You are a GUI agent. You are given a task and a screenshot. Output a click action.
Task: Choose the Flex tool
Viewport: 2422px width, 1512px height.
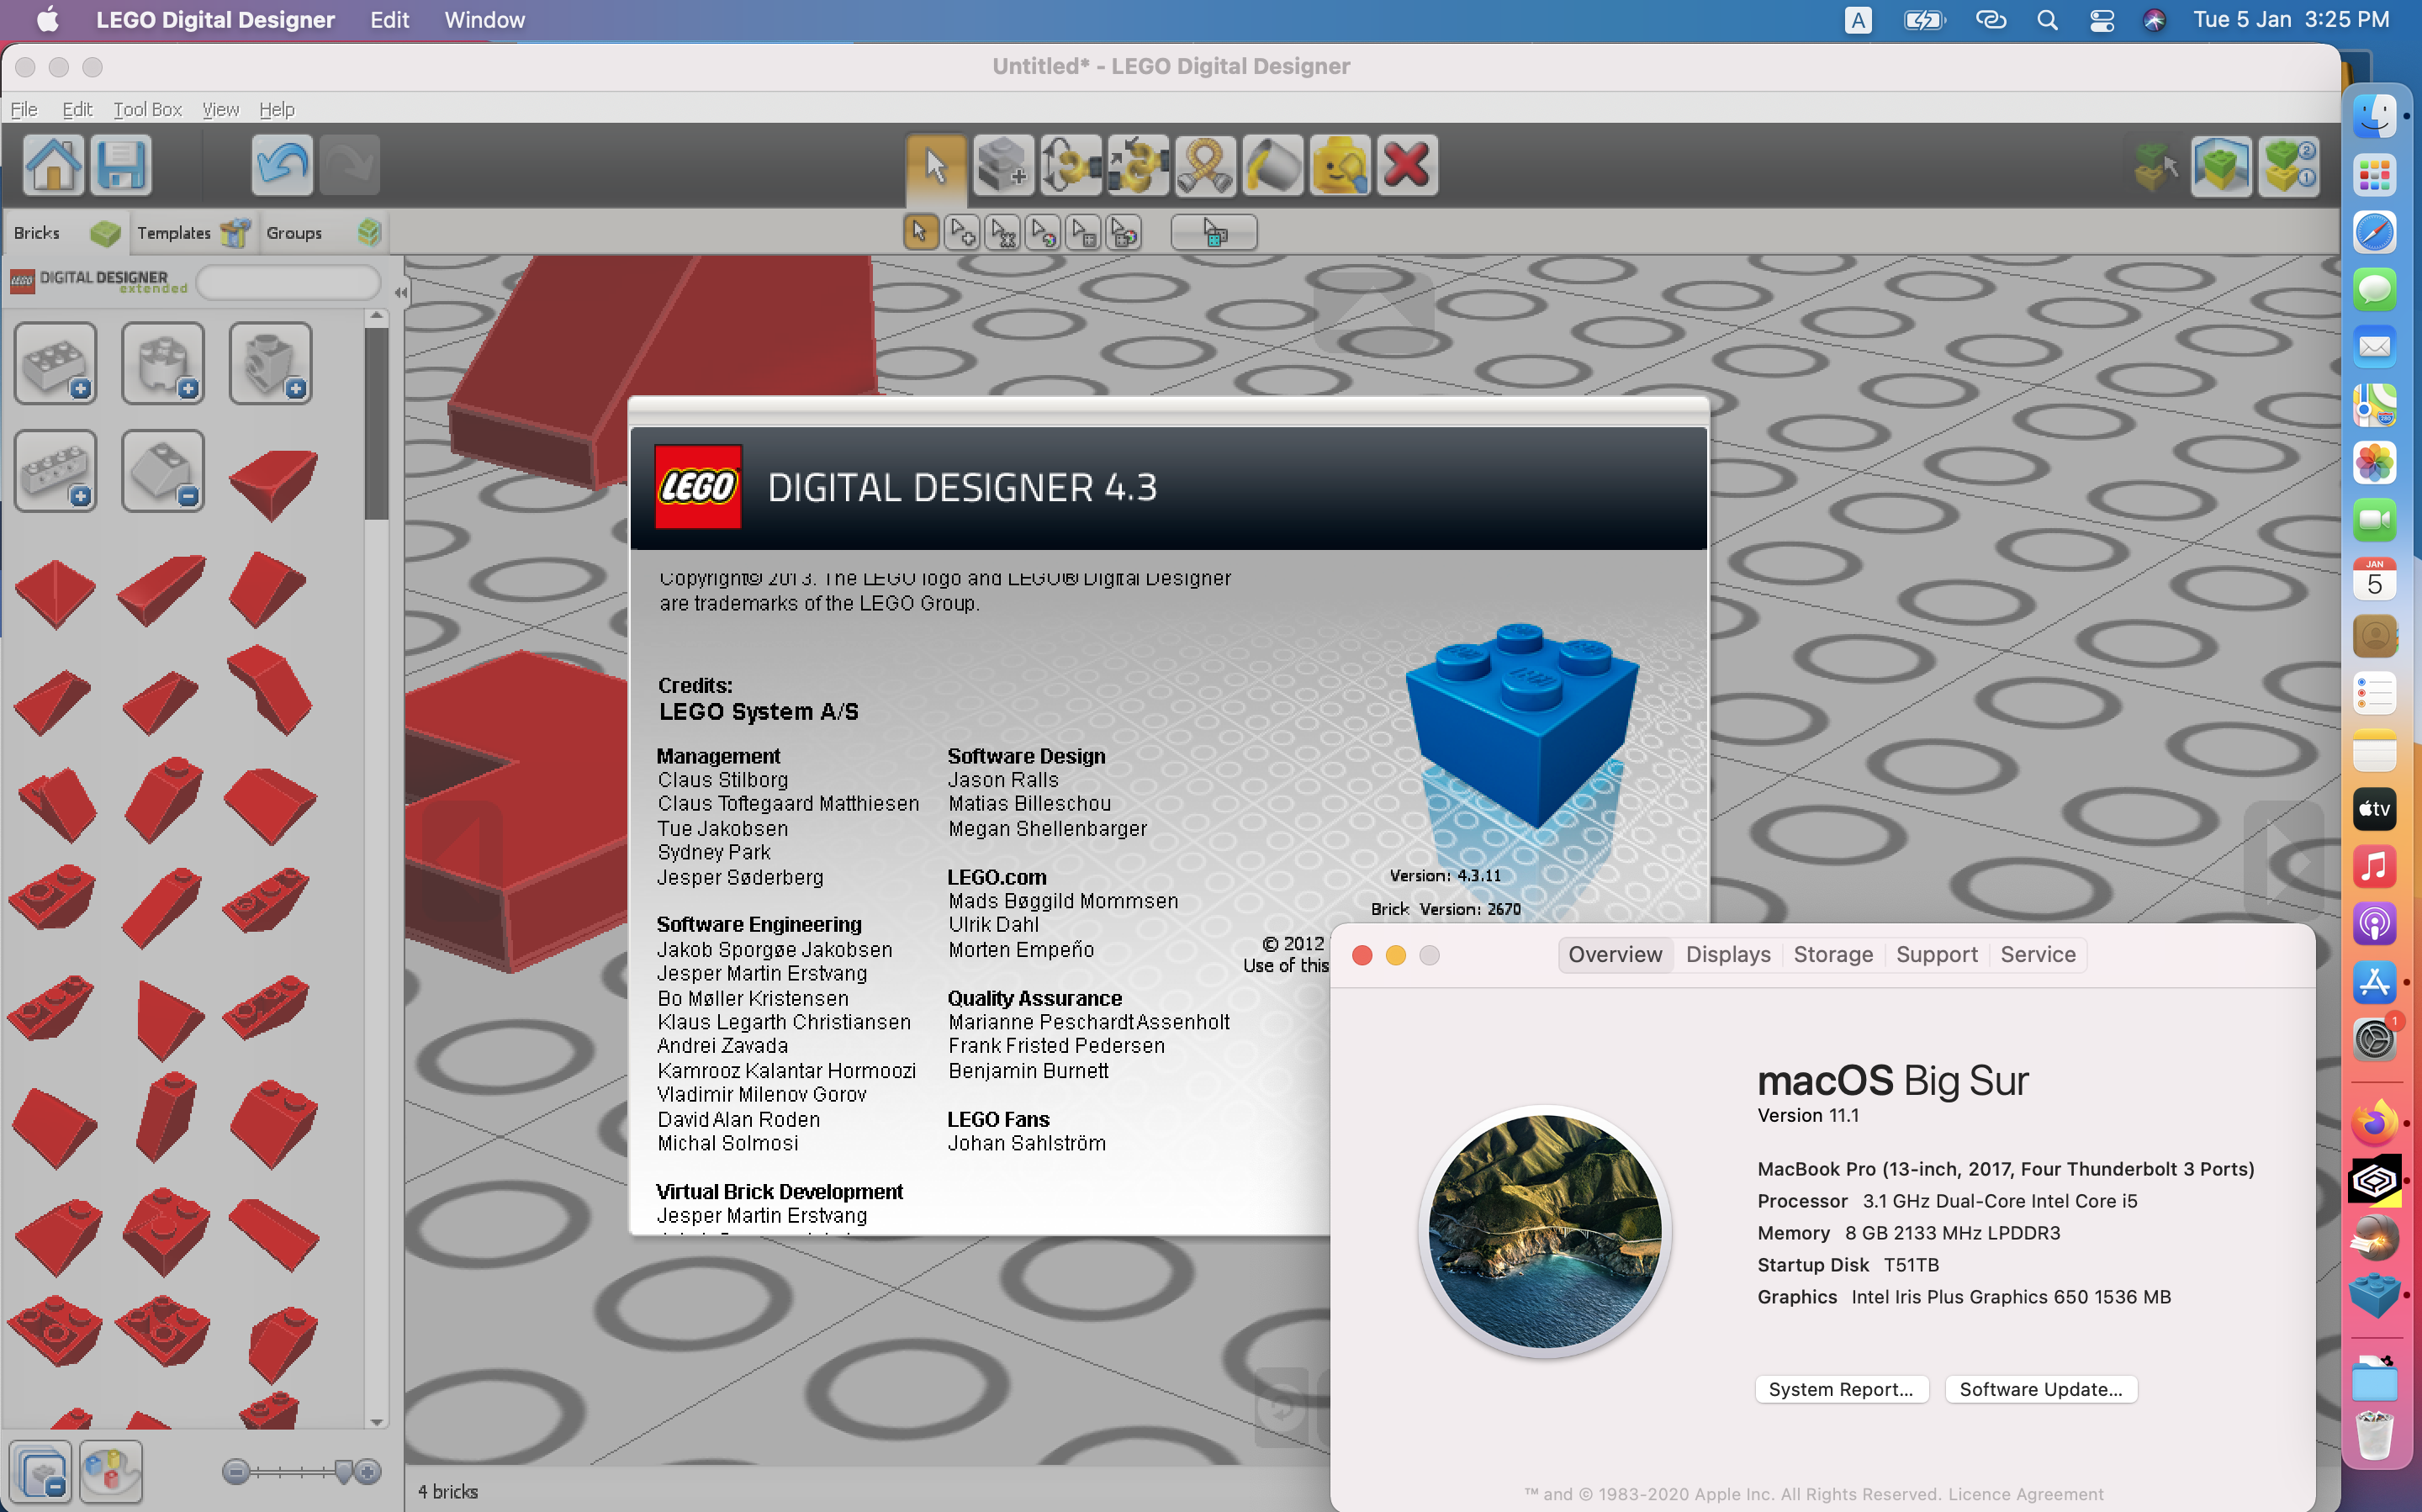point(1205,165)
